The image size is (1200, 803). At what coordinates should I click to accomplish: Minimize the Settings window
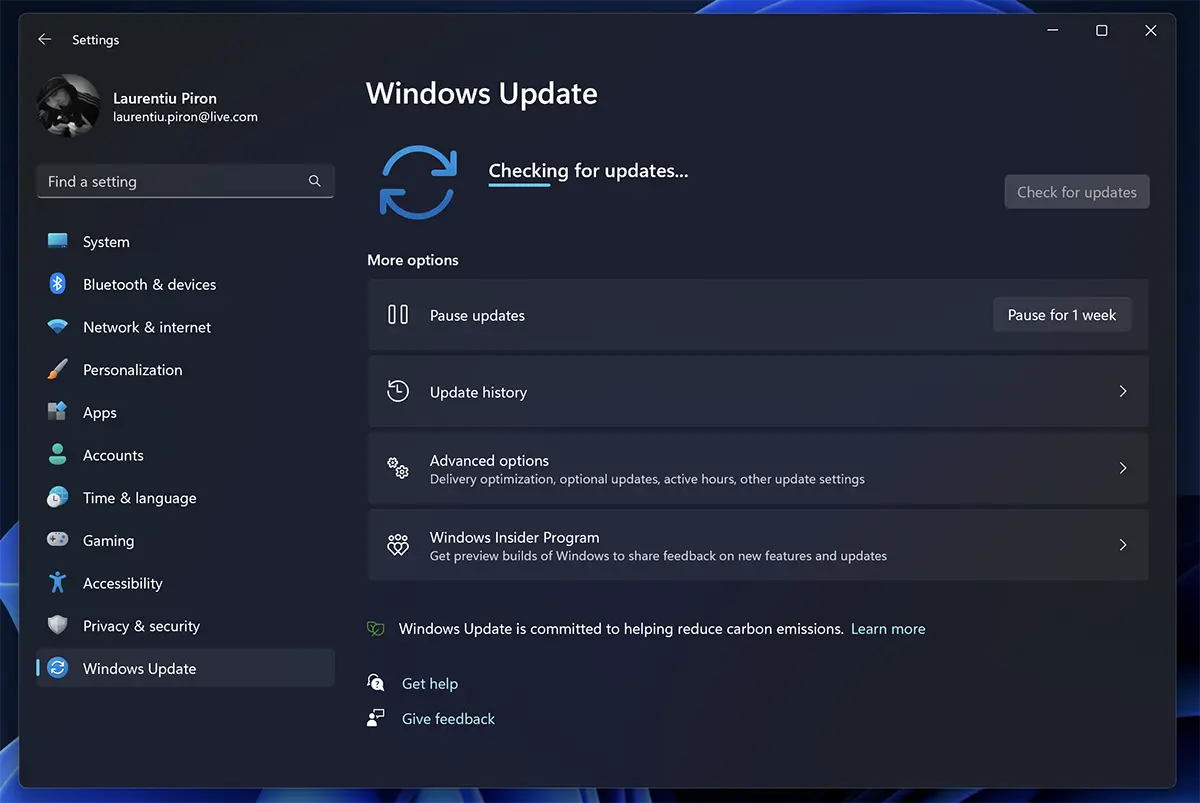coord(1053,31)
